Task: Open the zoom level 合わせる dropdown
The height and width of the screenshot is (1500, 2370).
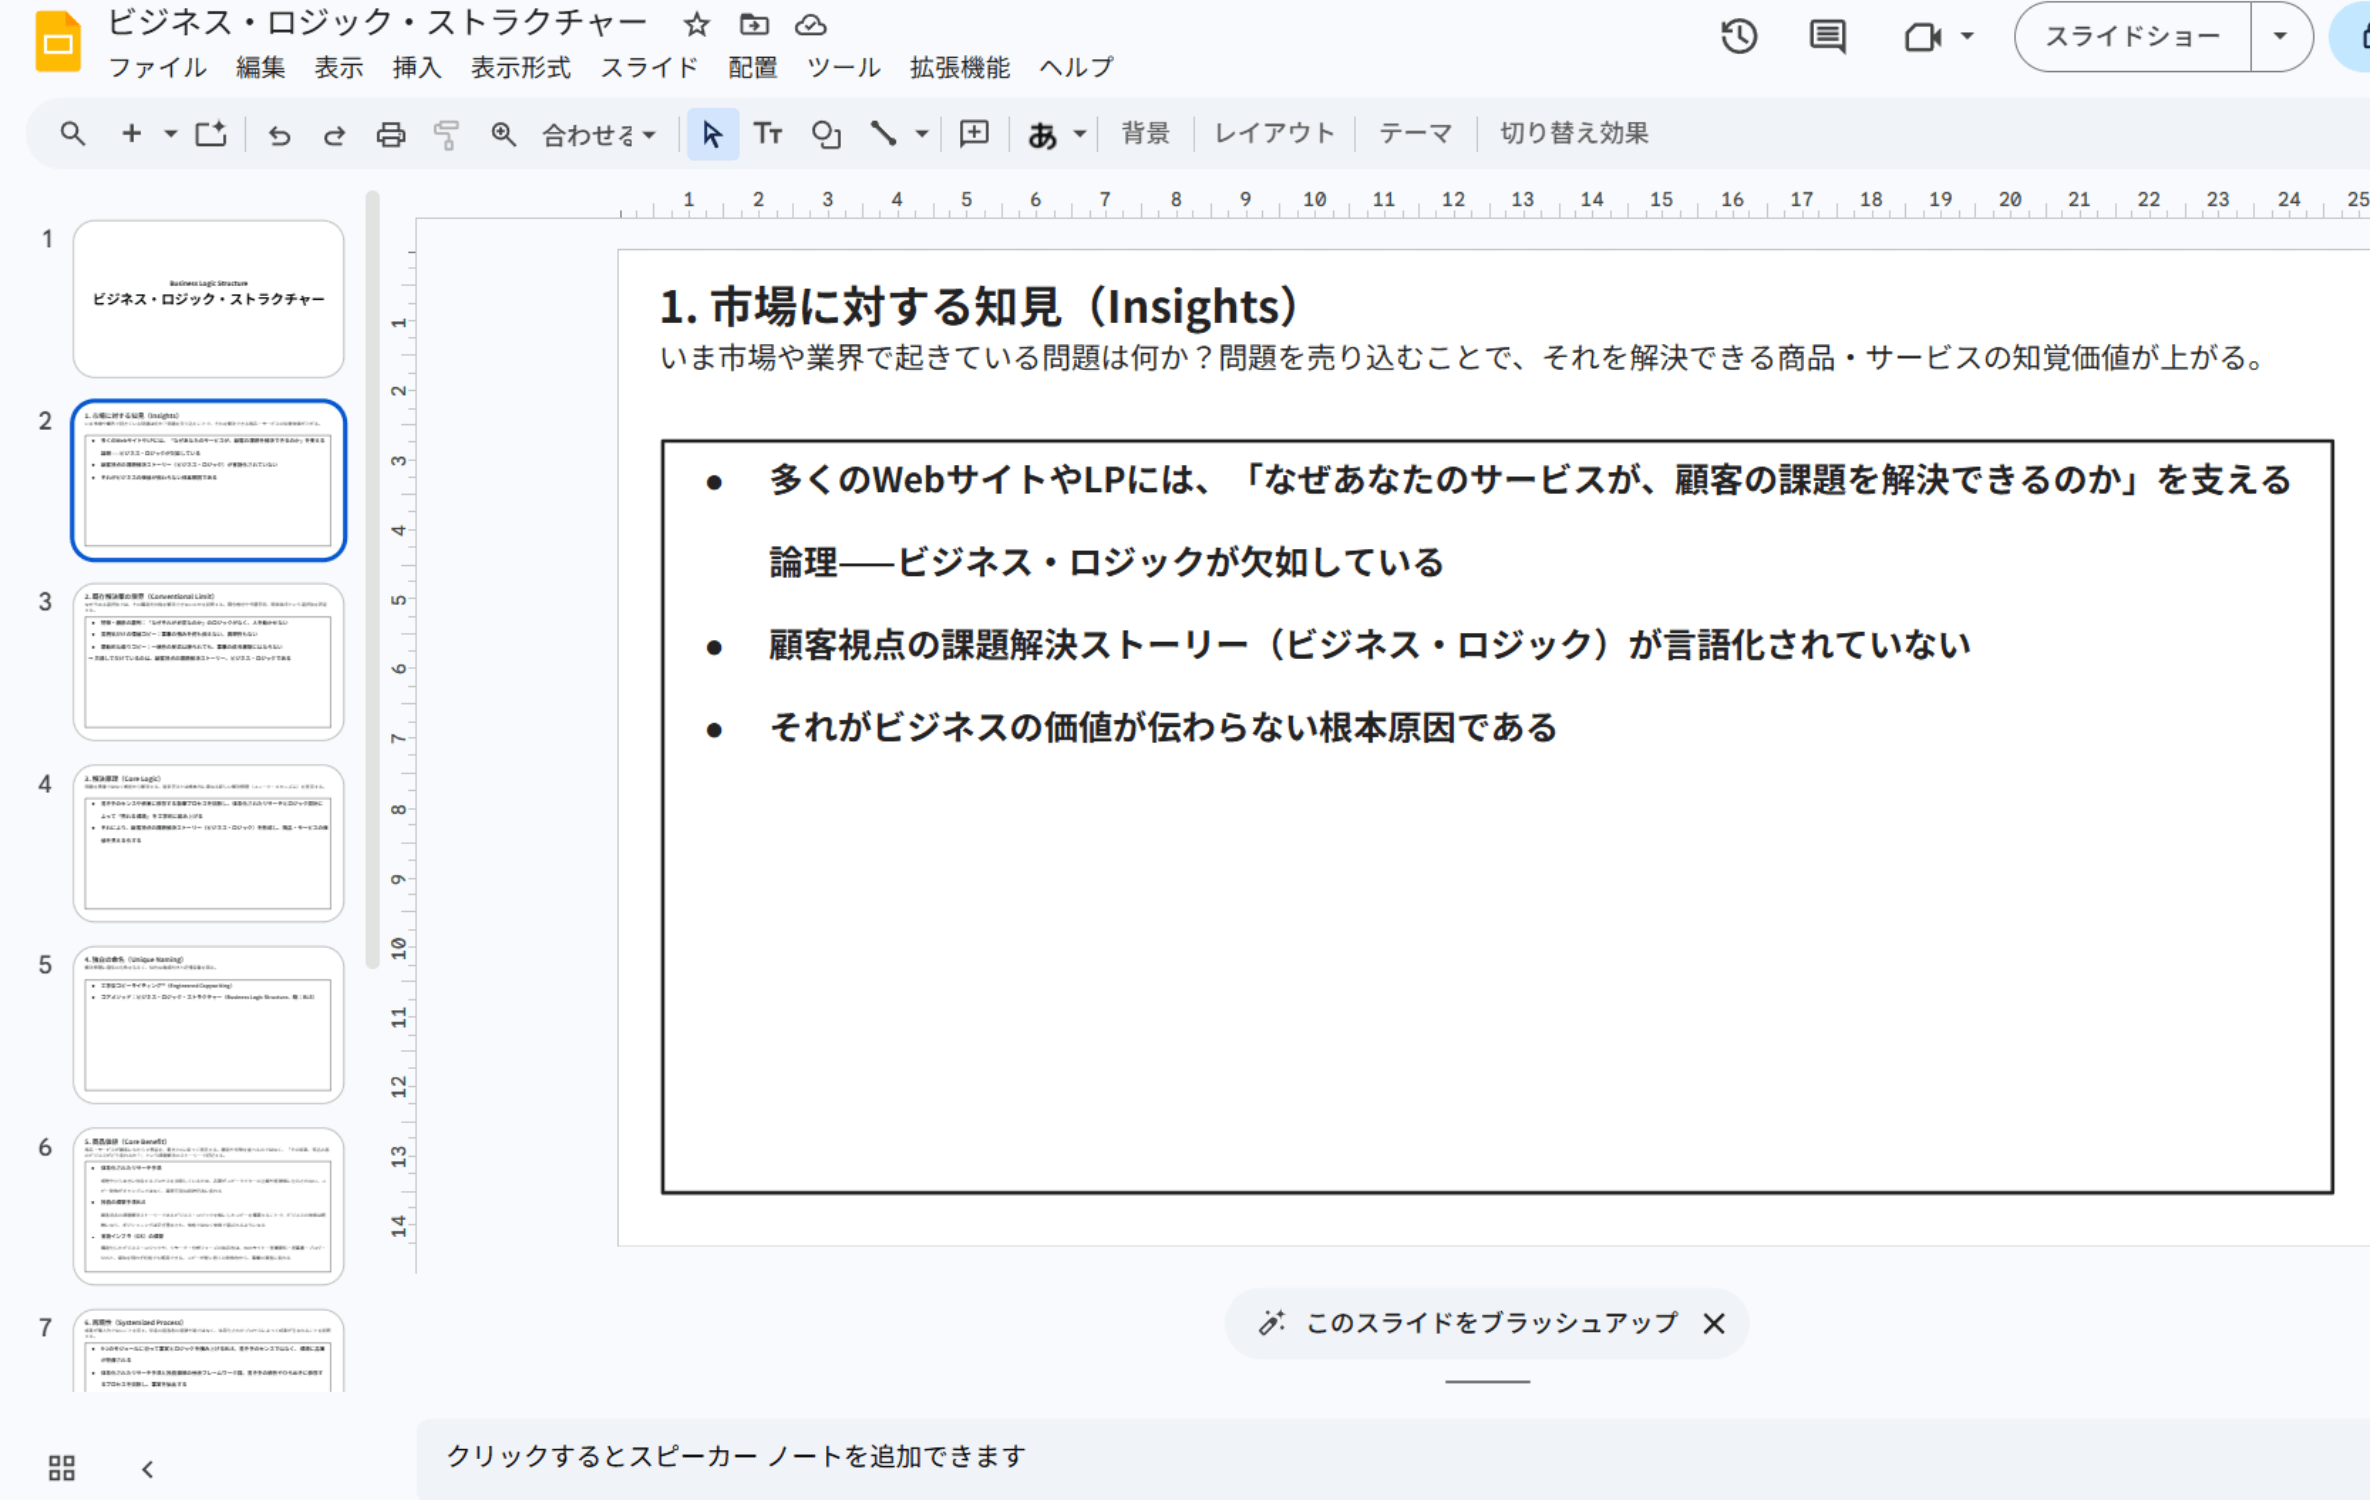Action: pyautogui.click(x=598, y=134)
